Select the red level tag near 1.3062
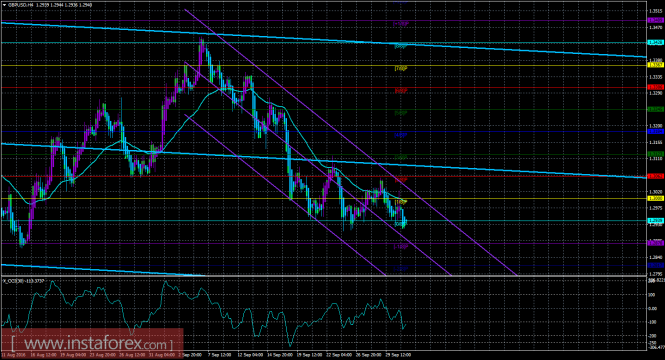Viewport: 665px width, 360px height. tap(655, 176)
